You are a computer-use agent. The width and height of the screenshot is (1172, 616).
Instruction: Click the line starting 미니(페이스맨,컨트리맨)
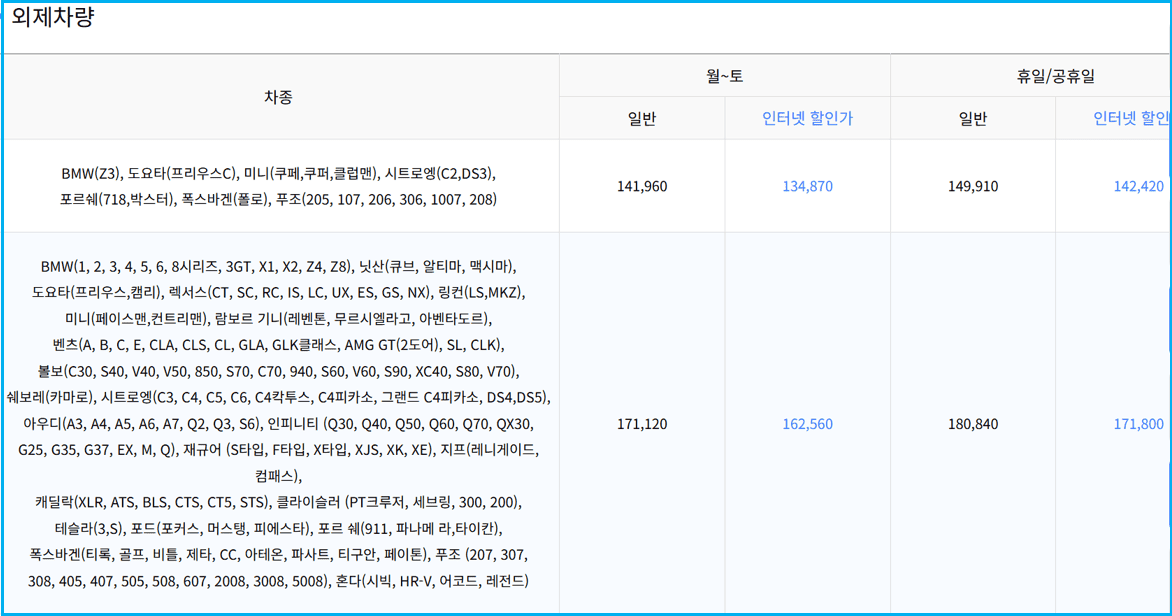pos(278,318)
